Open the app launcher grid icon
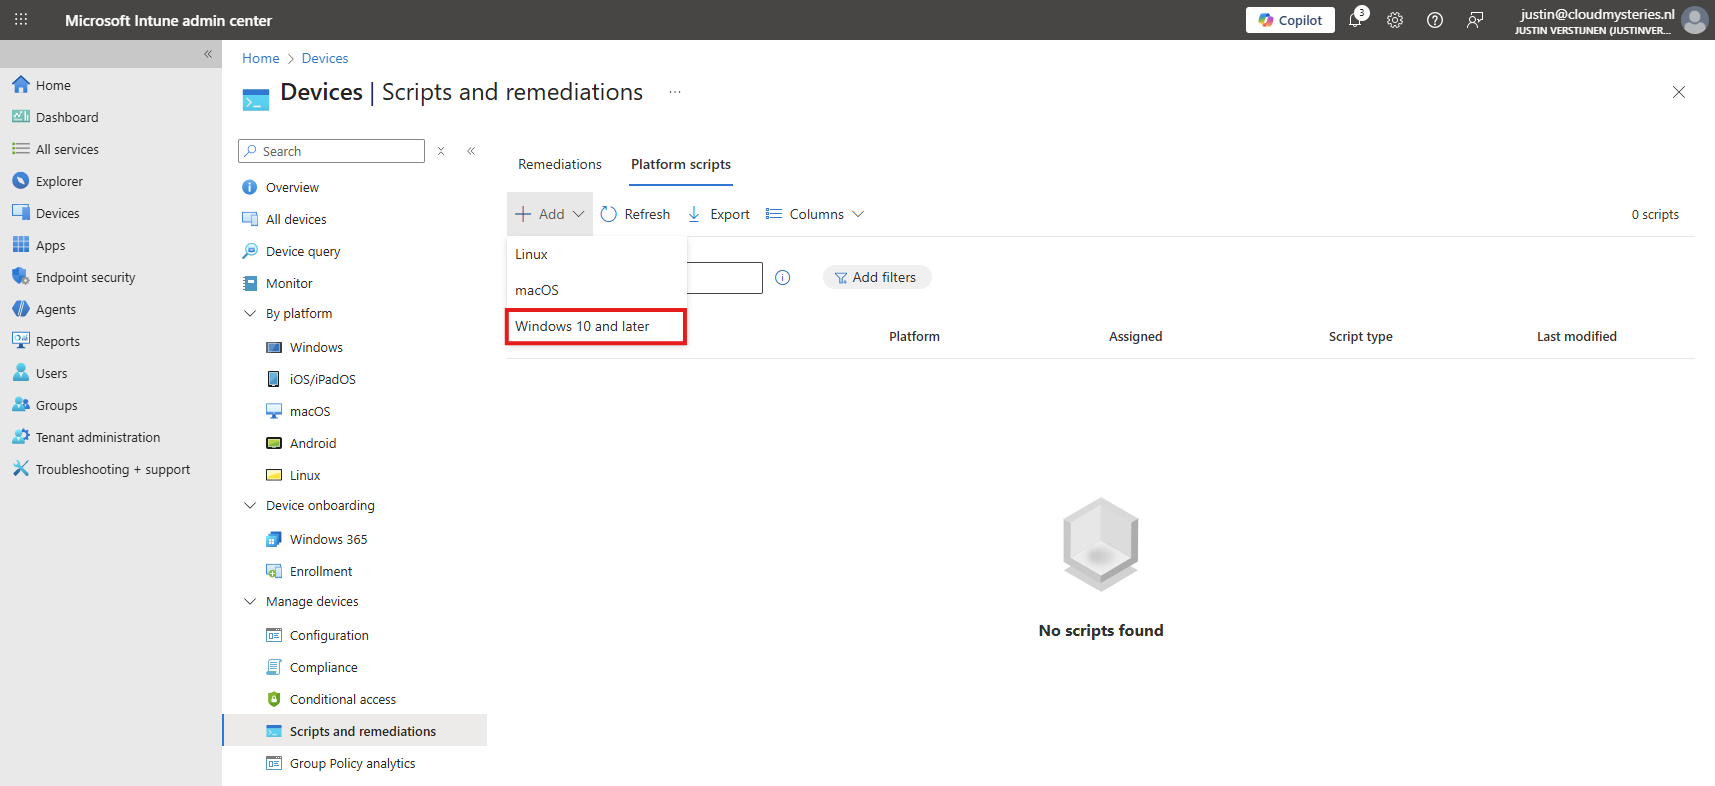The image size is (1715, 786). [21, 20]
